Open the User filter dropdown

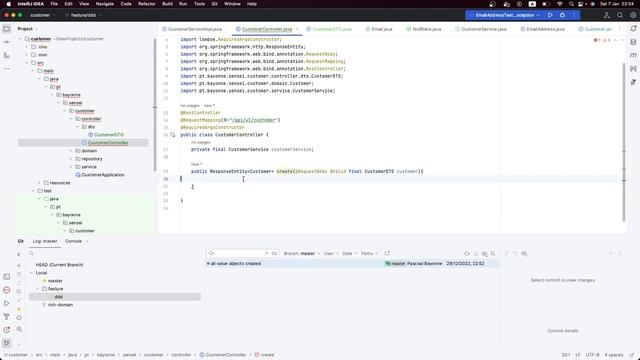pyautogui.click(x=331, y=253)
